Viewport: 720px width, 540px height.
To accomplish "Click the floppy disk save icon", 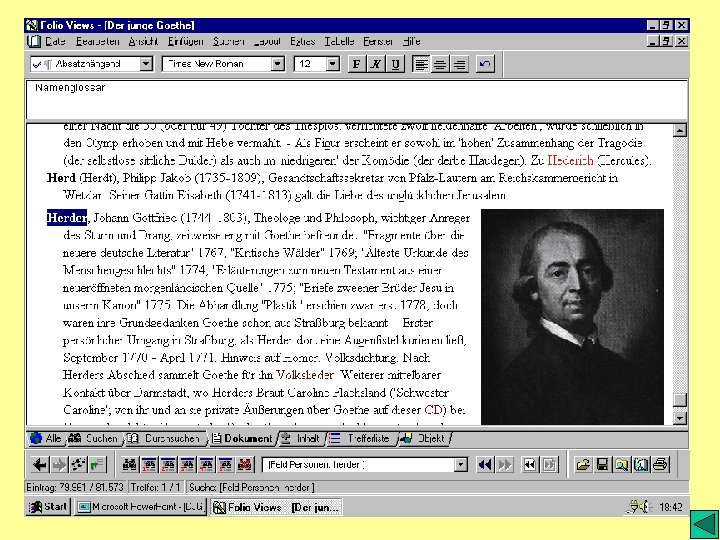I will tap(602, 465).
